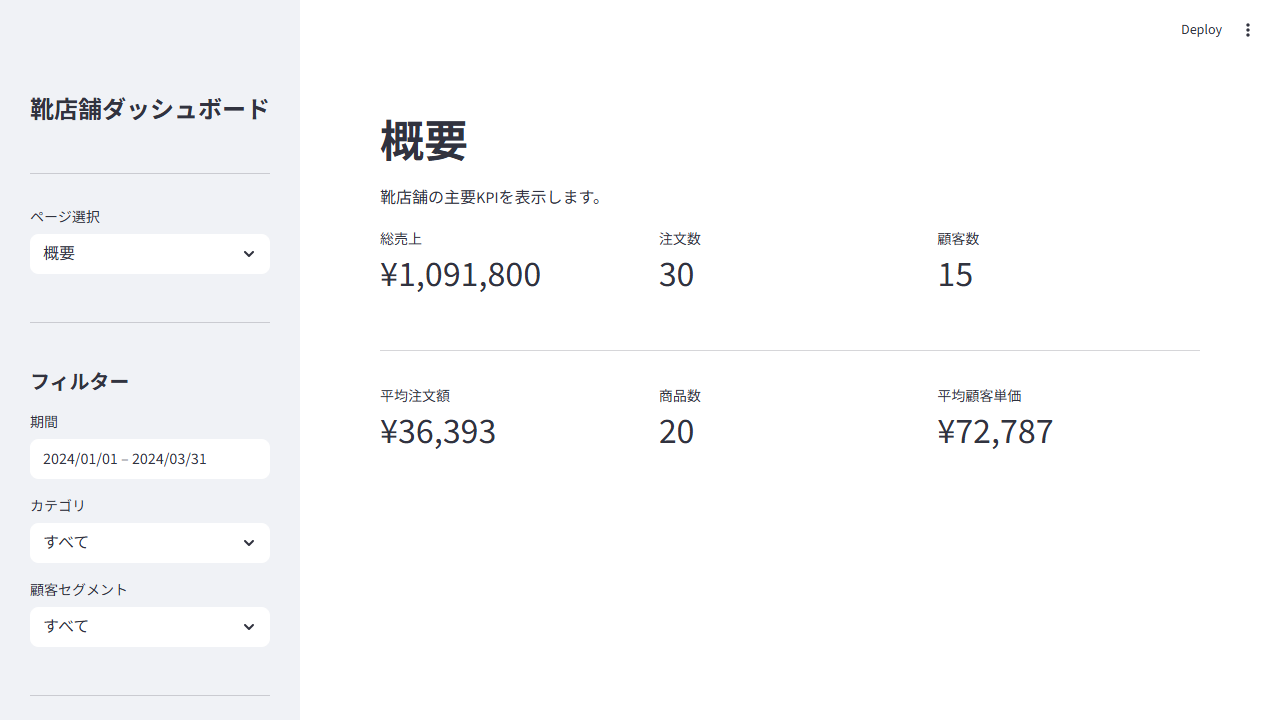Viewport: 1280px width, 720px height.
Task: Open the カテゴリ filter dropdown
Action: [150, 542]
